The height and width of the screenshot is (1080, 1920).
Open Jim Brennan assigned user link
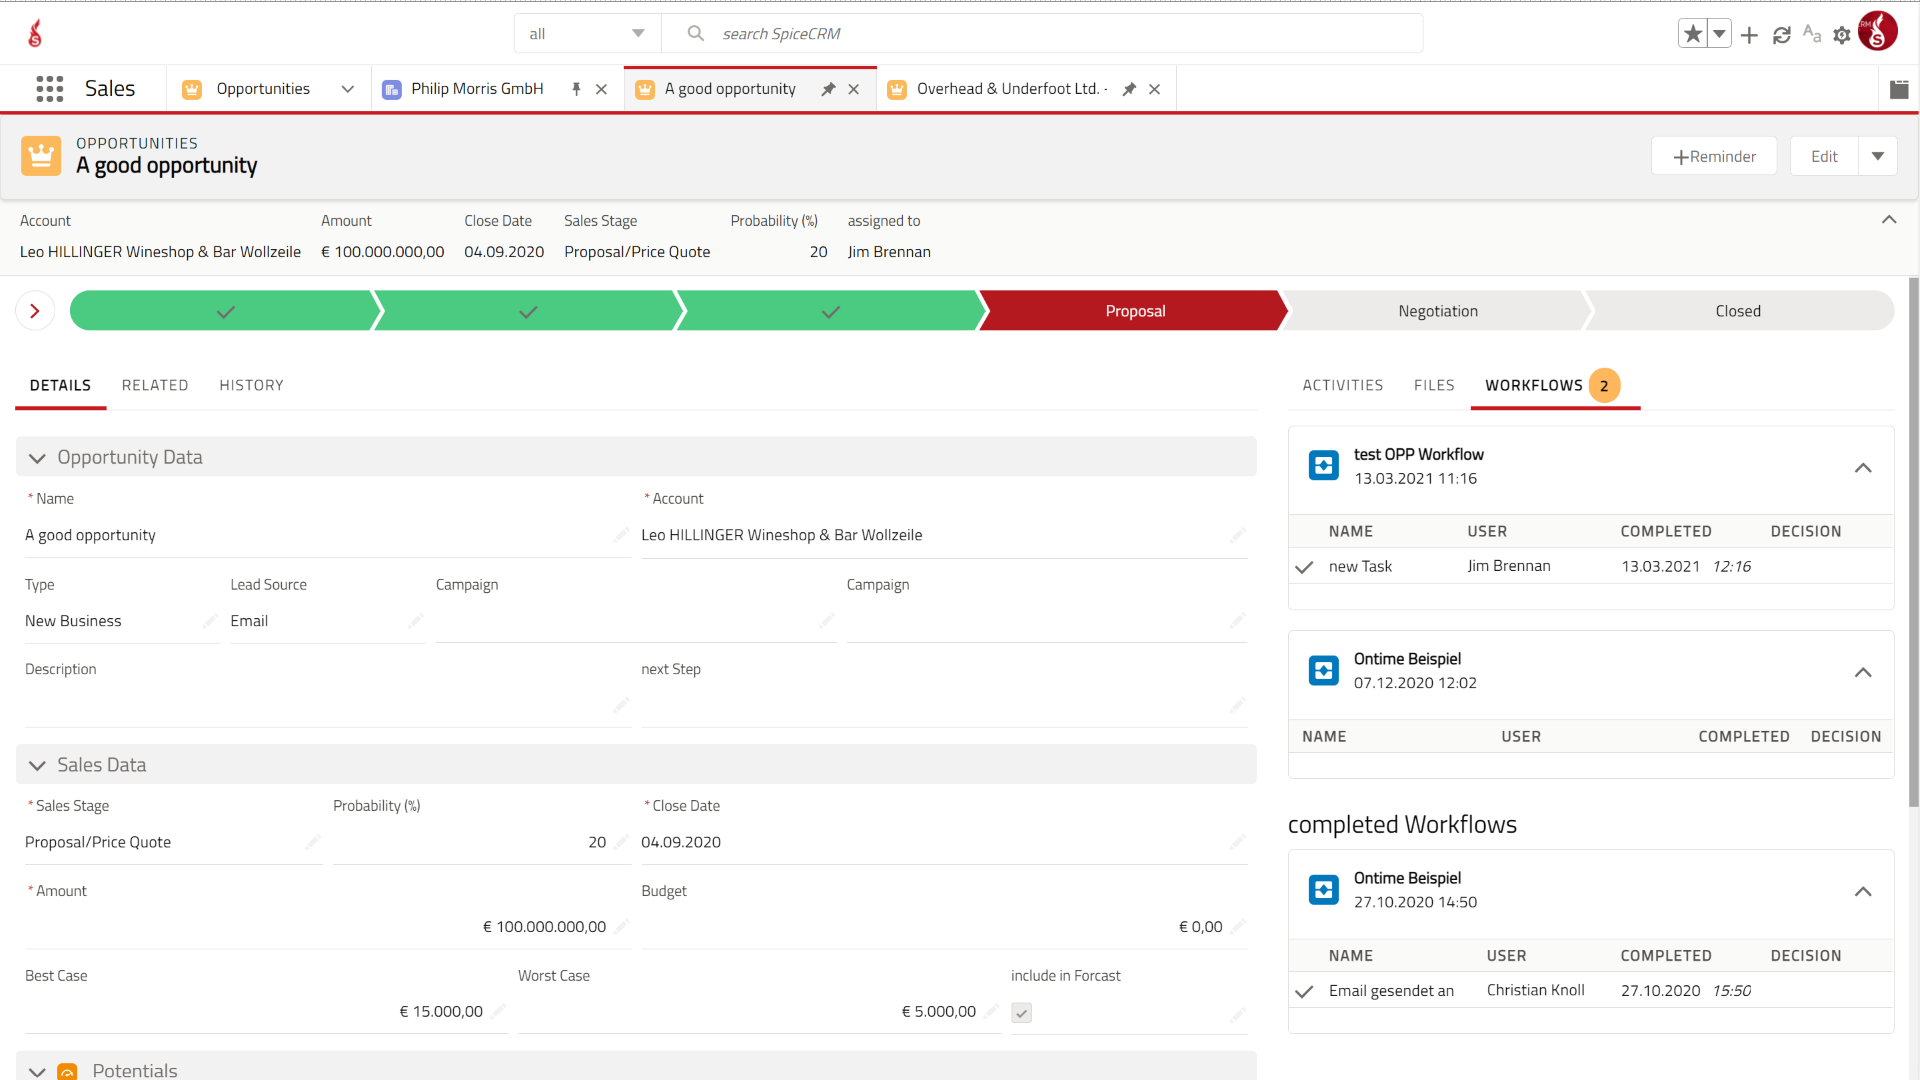889,252
